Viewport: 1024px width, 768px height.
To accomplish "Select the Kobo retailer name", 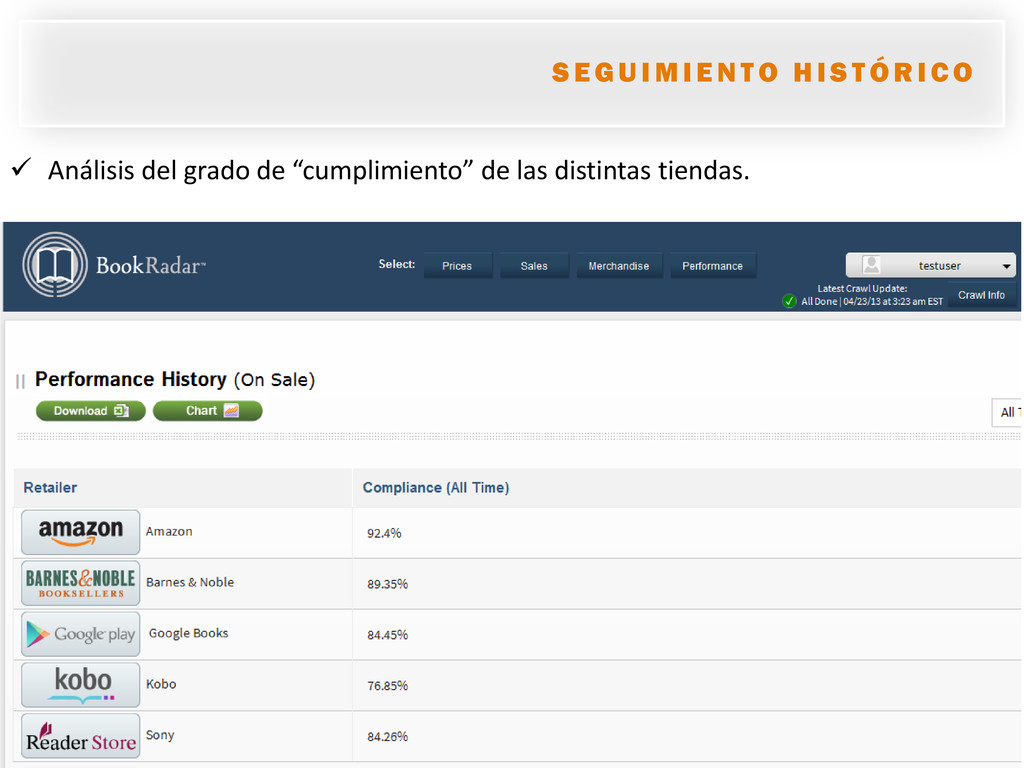I will coord(161,684).
